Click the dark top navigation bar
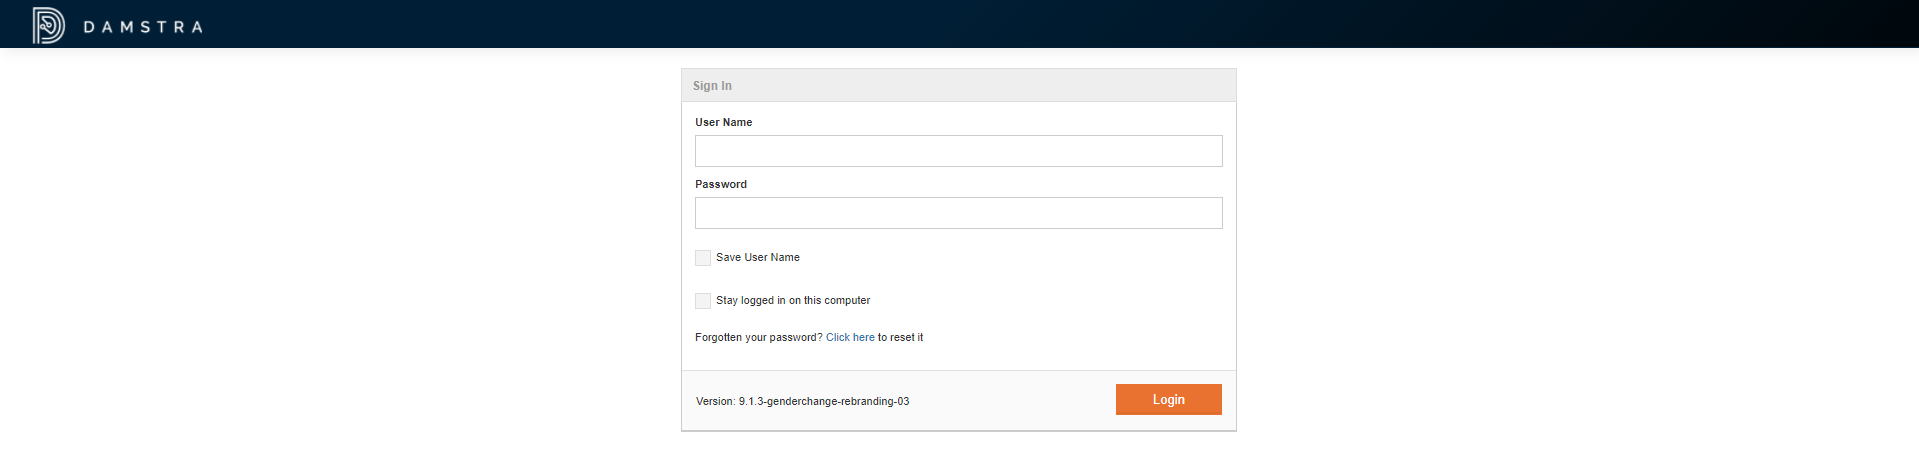The width and height of the screenshot is (1919, 468). point(1000,24)
